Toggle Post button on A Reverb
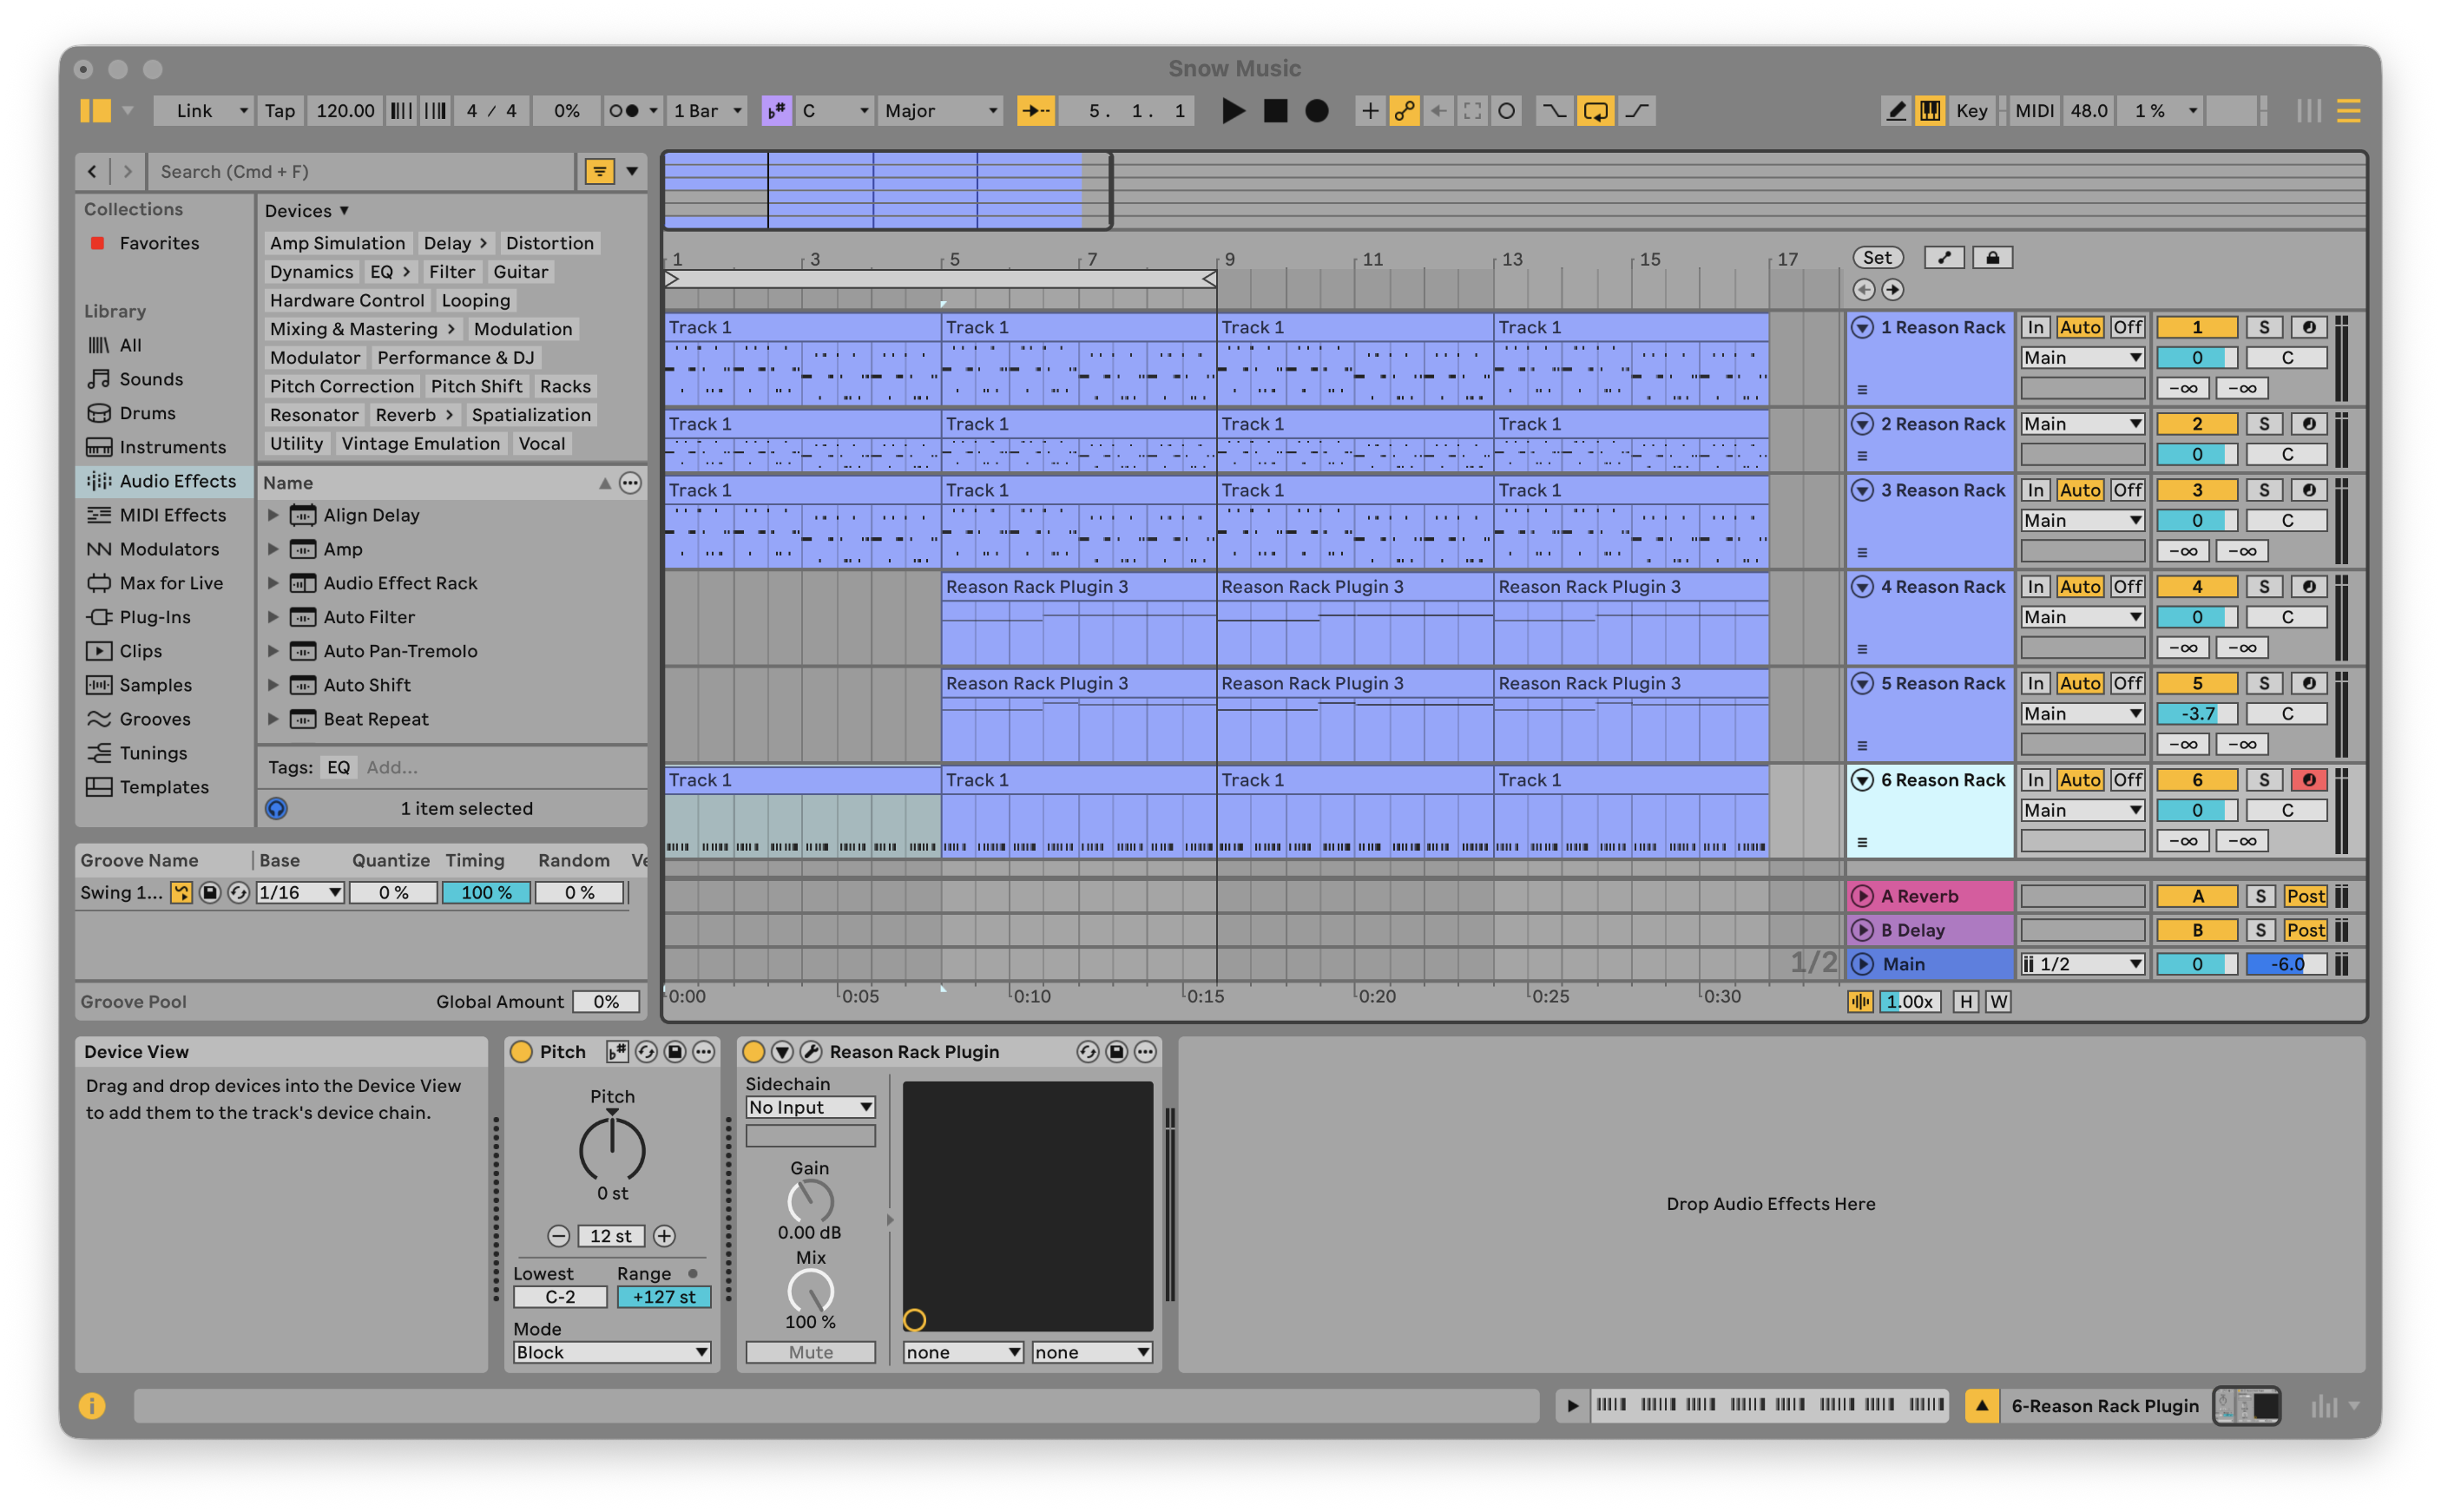The width and height of the screenshot is (2441, 1512). click(x=2305, y=896)
